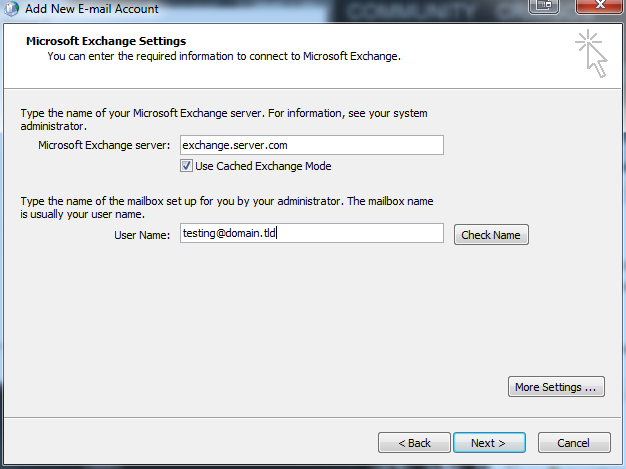Image resolution: width=626 pixels, height=469 pixels.
Task: Click the 'Use Cached Exchange Mode' label text
Action: click(x=263, y=166)
